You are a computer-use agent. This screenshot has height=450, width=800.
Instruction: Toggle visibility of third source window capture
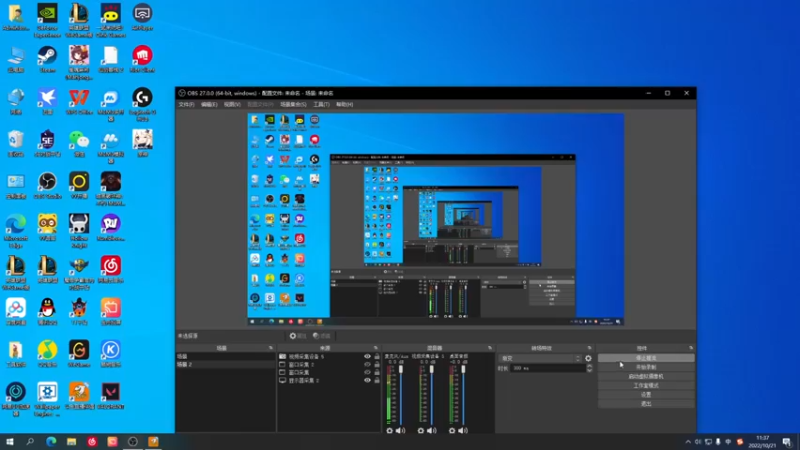pos(367,372)
